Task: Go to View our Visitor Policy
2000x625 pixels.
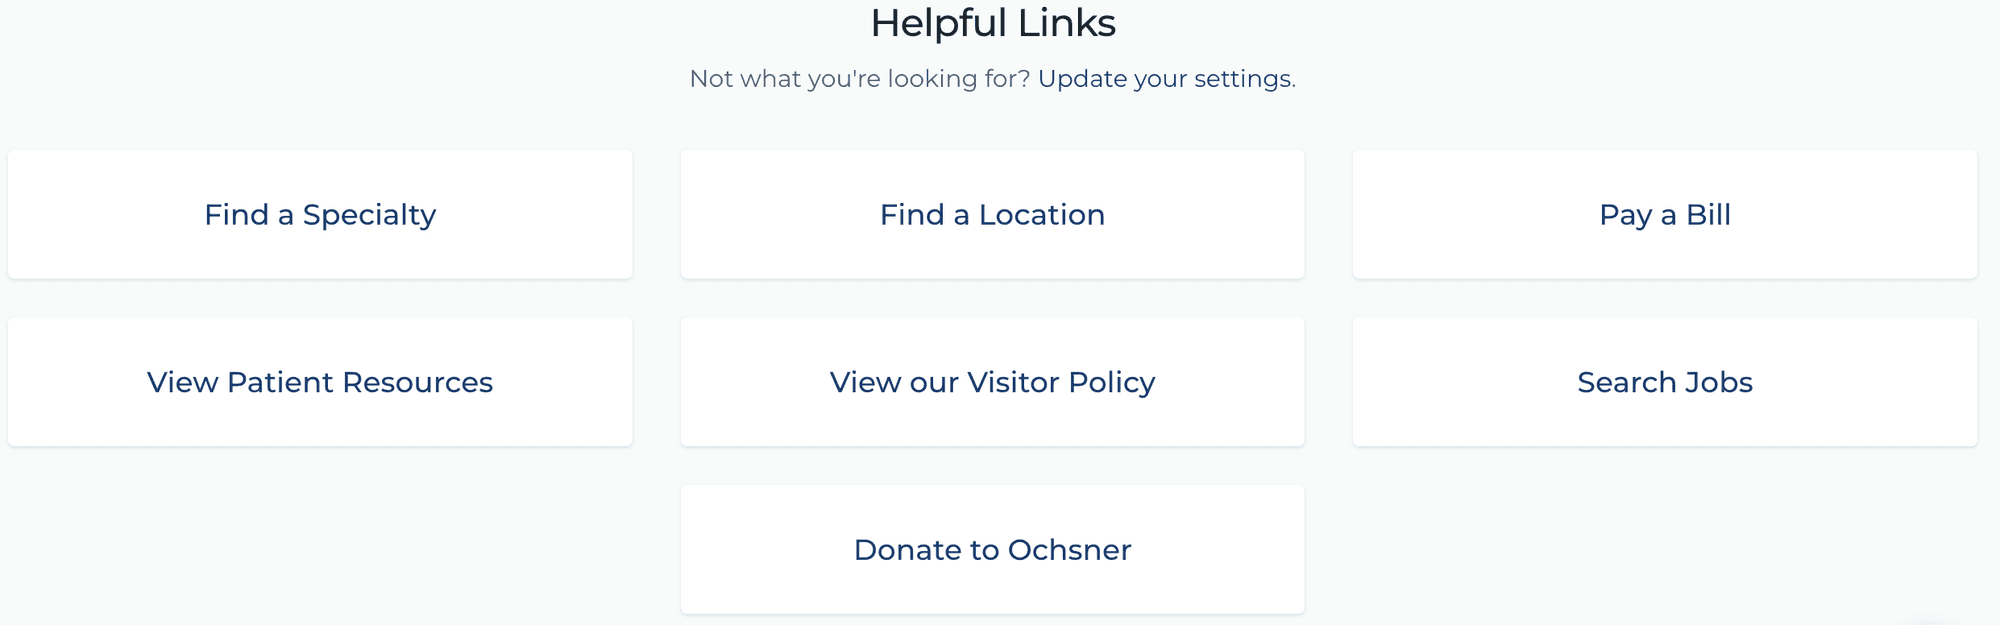Action: click(992, 382)
